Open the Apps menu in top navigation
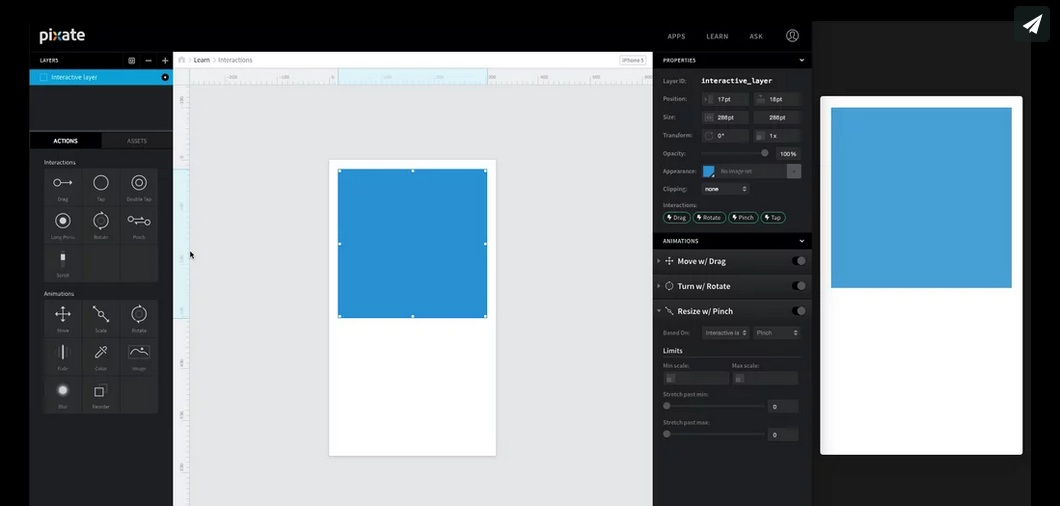Image resolution: width=1060 pixels, height=506 pixels. (676, 37)
